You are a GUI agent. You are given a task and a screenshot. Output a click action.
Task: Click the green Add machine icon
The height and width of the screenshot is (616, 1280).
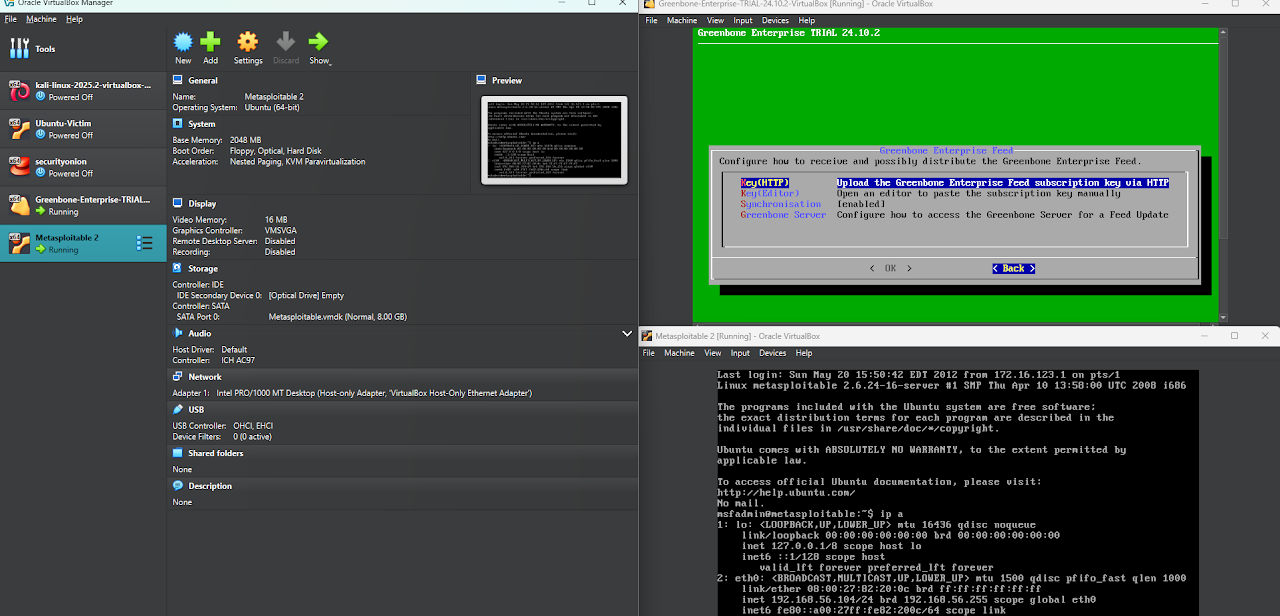pyautogui.click(x=210, y=42)
